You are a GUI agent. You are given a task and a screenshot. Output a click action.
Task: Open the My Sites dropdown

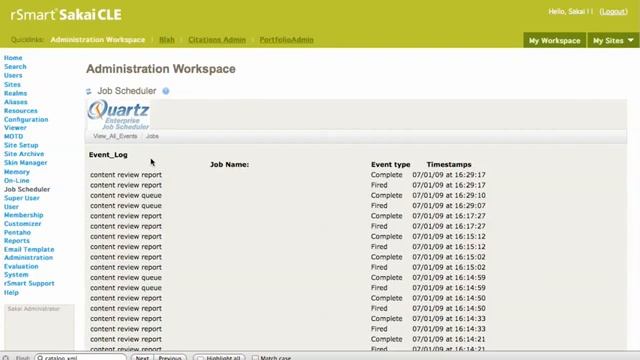pyautogui.click(x=613, y=40)
